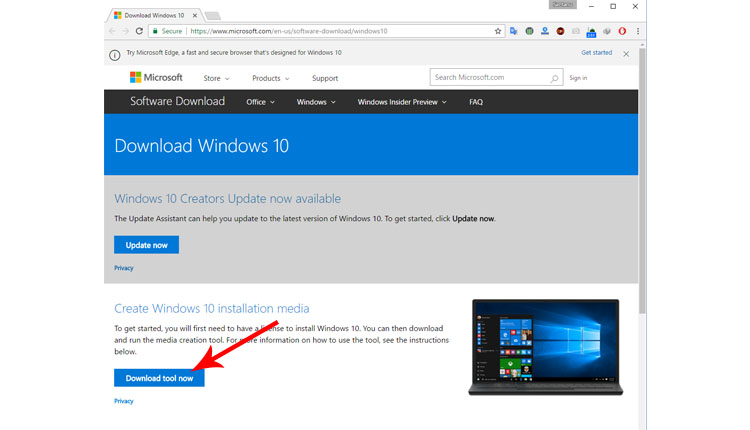The height and width of the screenshot is (430, 750).
Task: Click the Update now button
Action: 146,245
